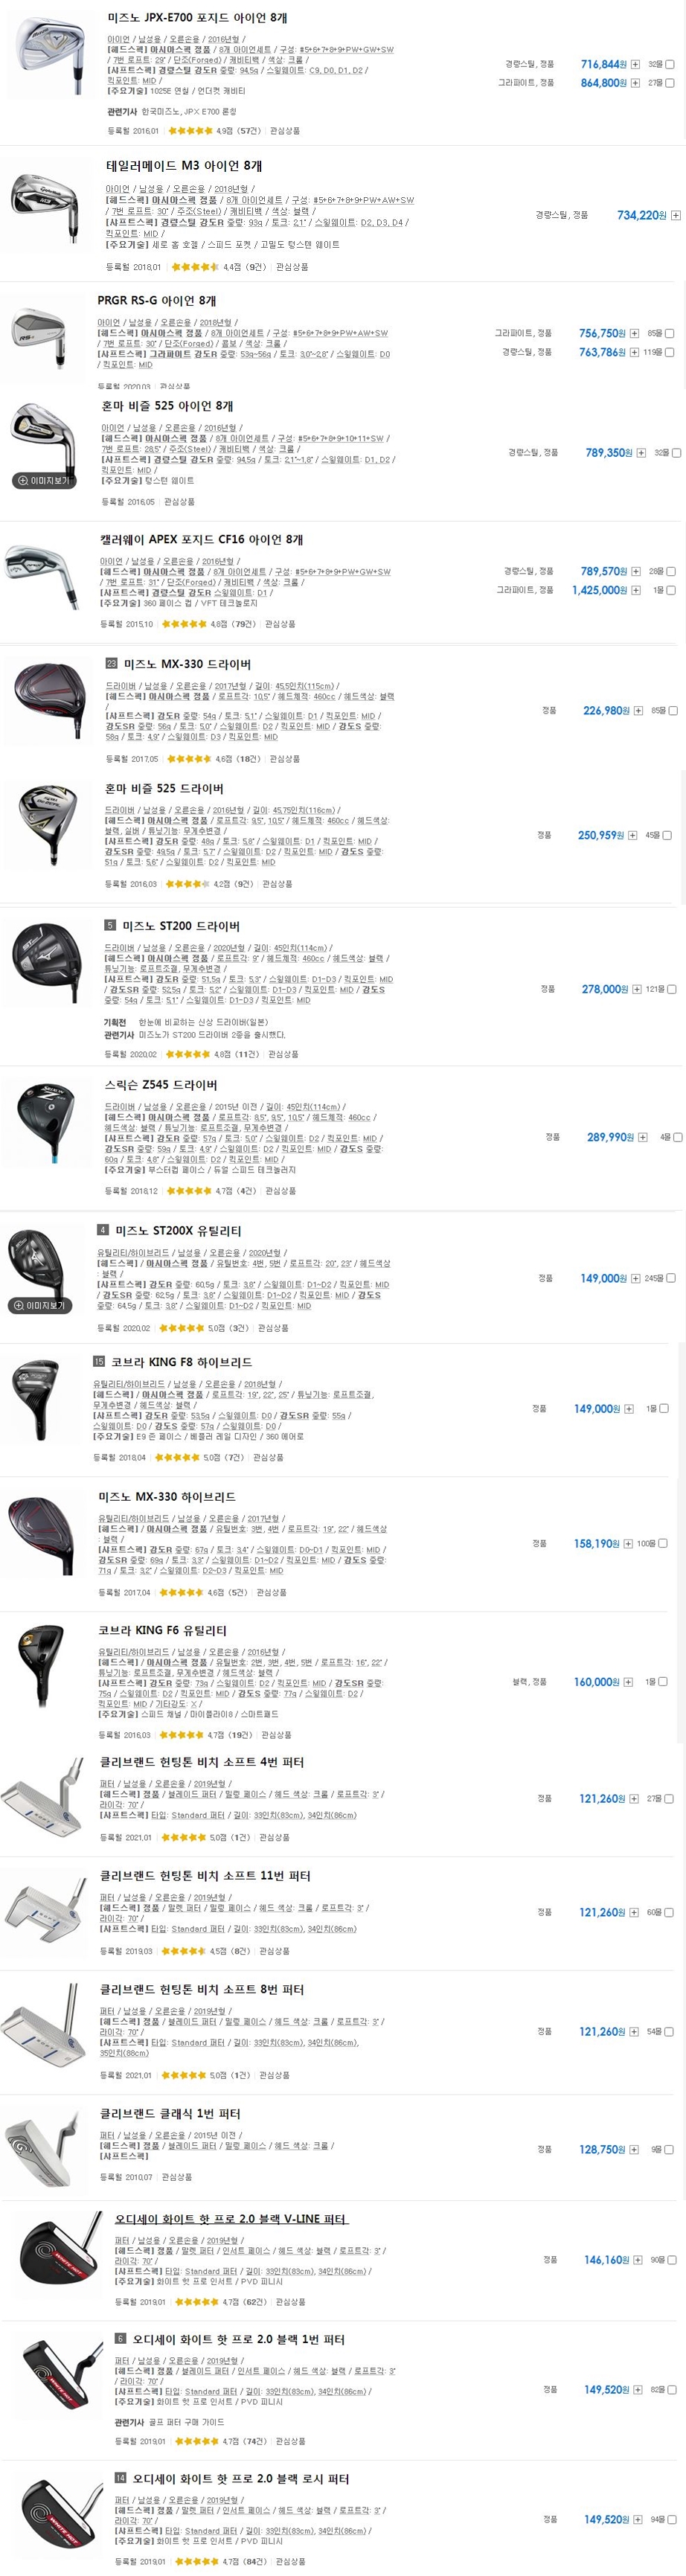The image size is (686, 2576).
Task: Expand price details for 756,750원
Action: (x=633, y=334)
